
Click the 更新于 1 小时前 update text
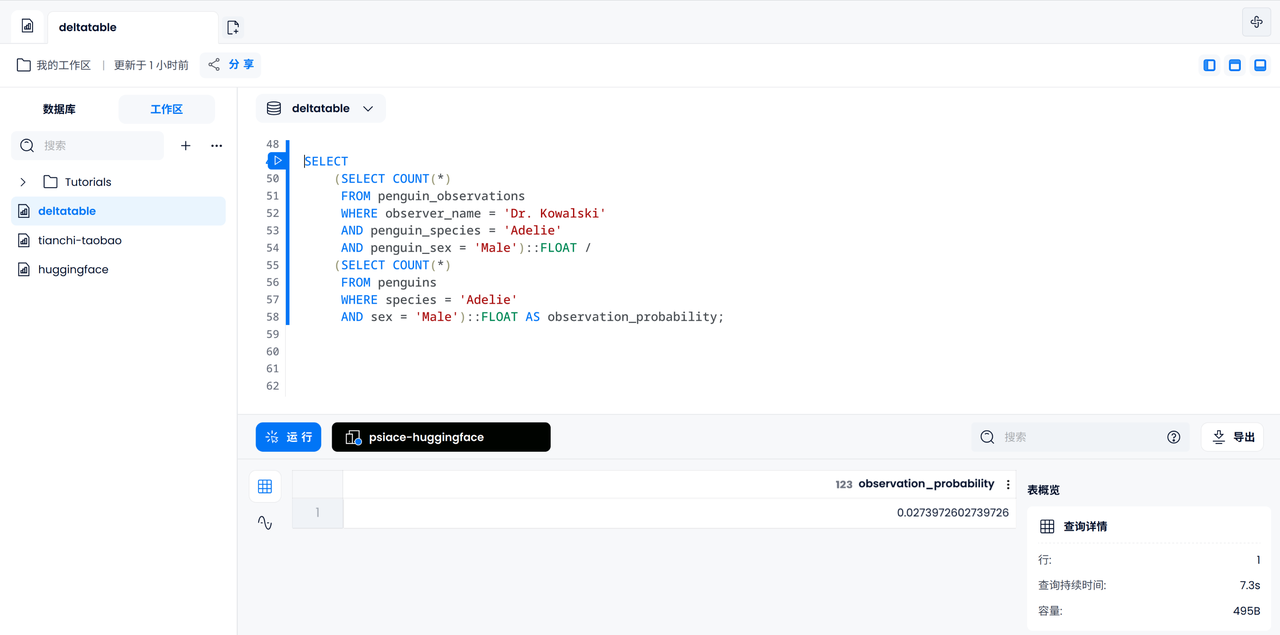point(151,65)
